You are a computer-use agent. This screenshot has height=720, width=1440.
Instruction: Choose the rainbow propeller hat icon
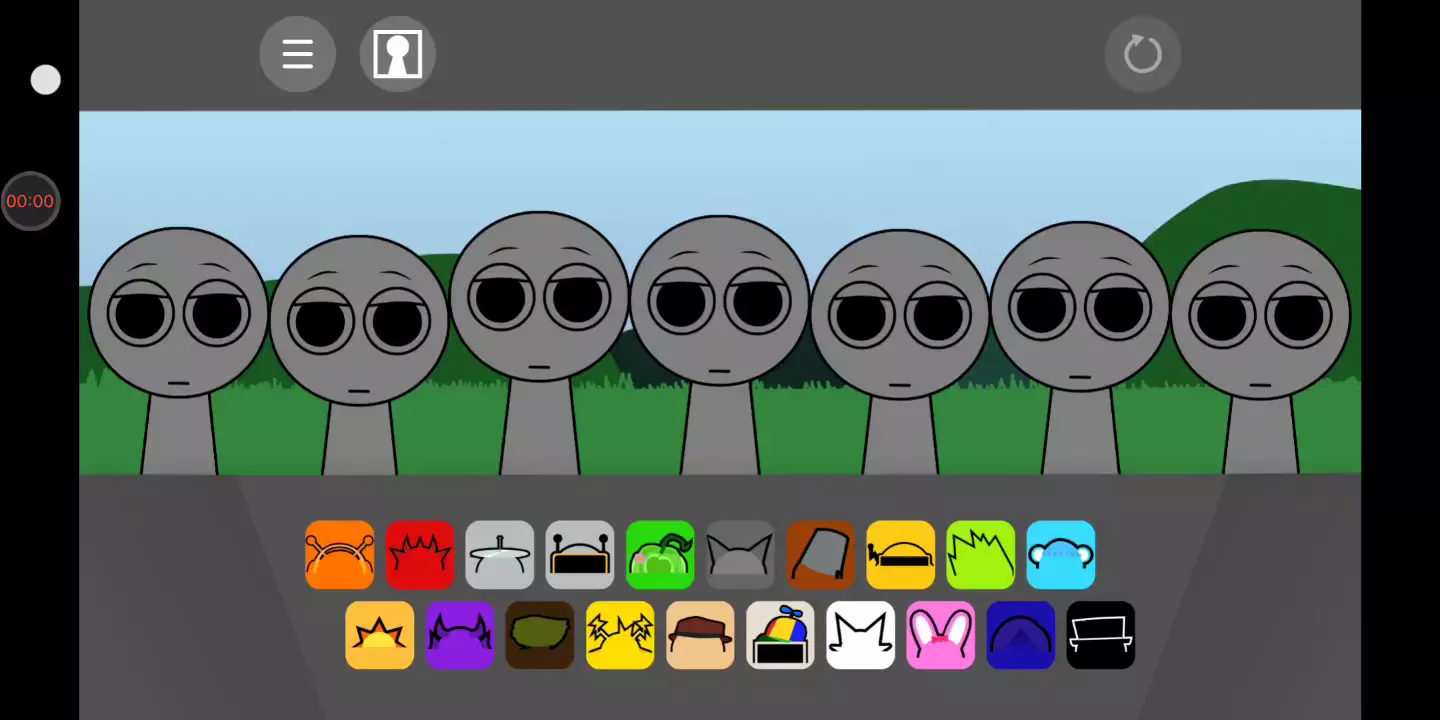coord(780,635)
